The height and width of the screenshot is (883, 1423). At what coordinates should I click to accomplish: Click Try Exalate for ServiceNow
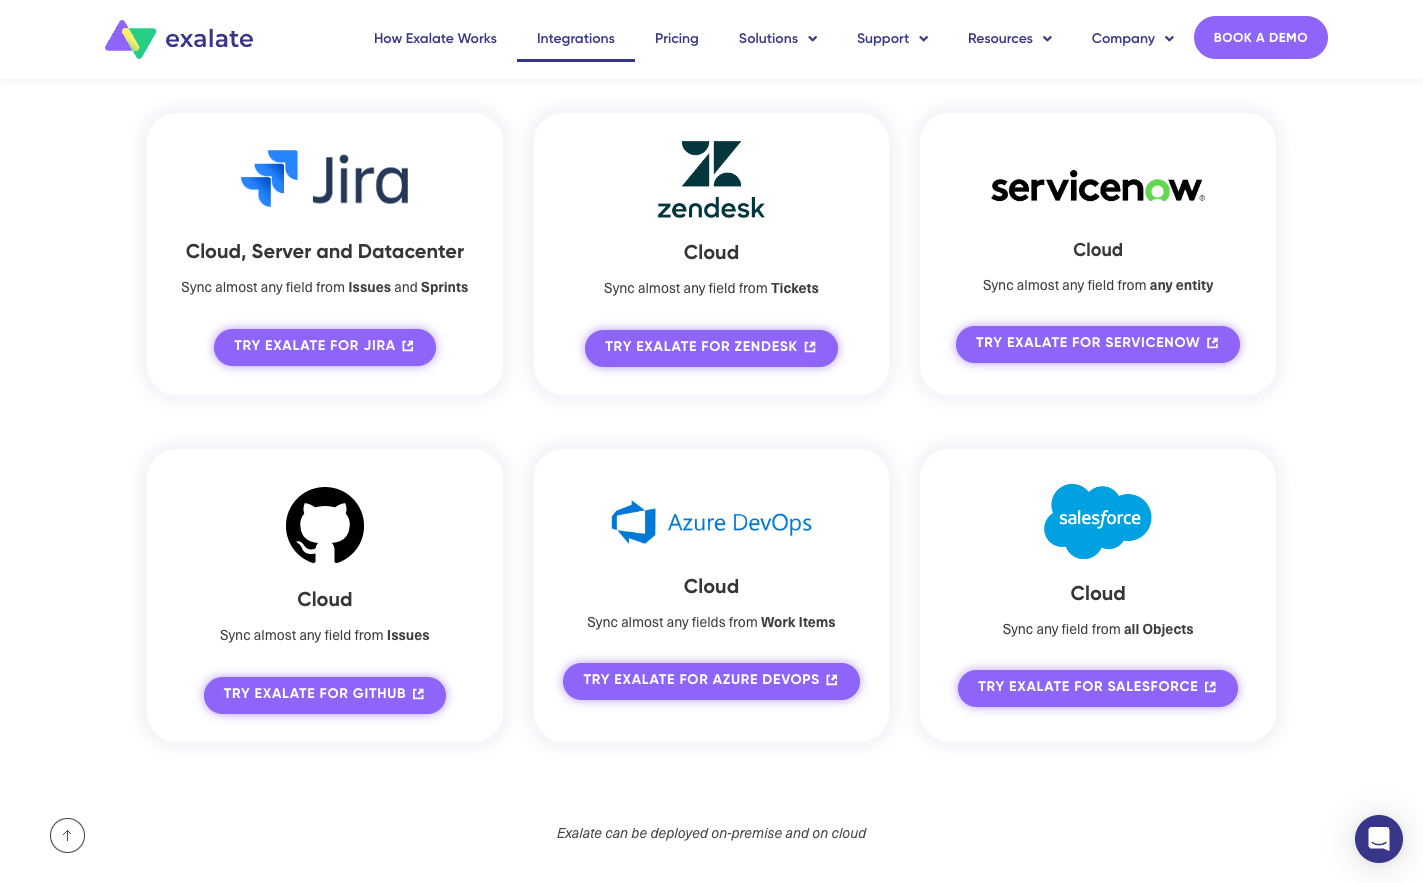click(1098, 343)
